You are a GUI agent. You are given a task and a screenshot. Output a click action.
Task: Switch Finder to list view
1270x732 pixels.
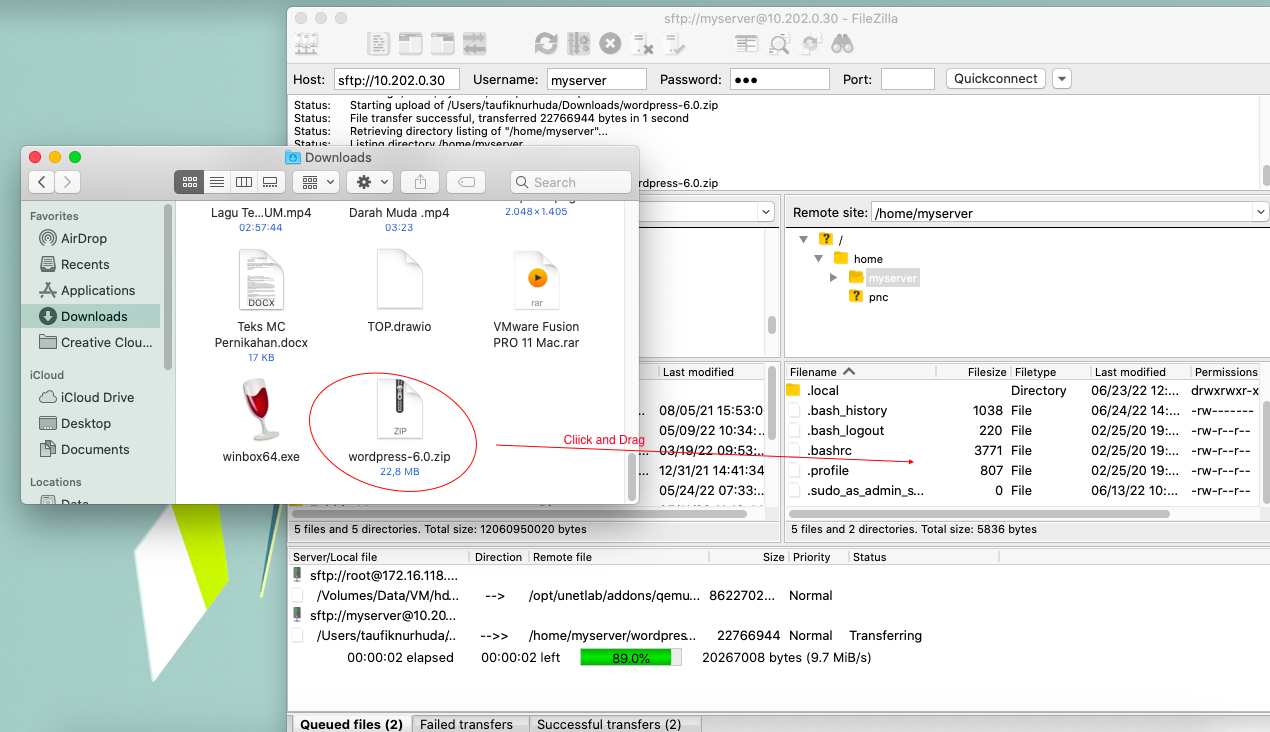point(216,182)
